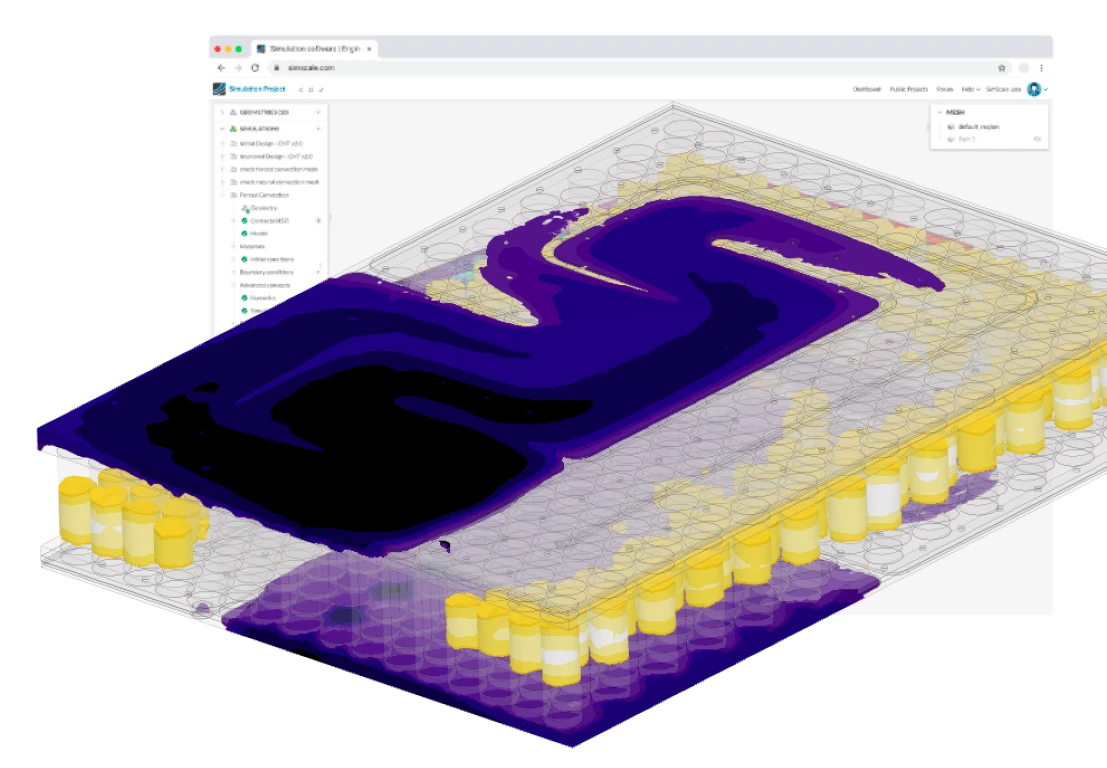Open the Advanced concepts tree item
The width and height of the screenshot is (1107, 768).
pos(265,285)
